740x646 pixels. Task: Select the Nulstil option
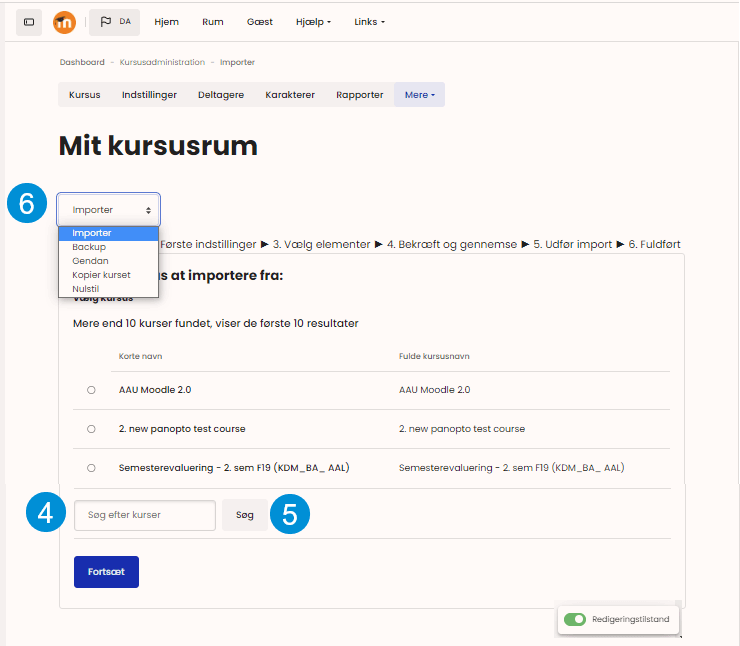click(x=86, y=289)
